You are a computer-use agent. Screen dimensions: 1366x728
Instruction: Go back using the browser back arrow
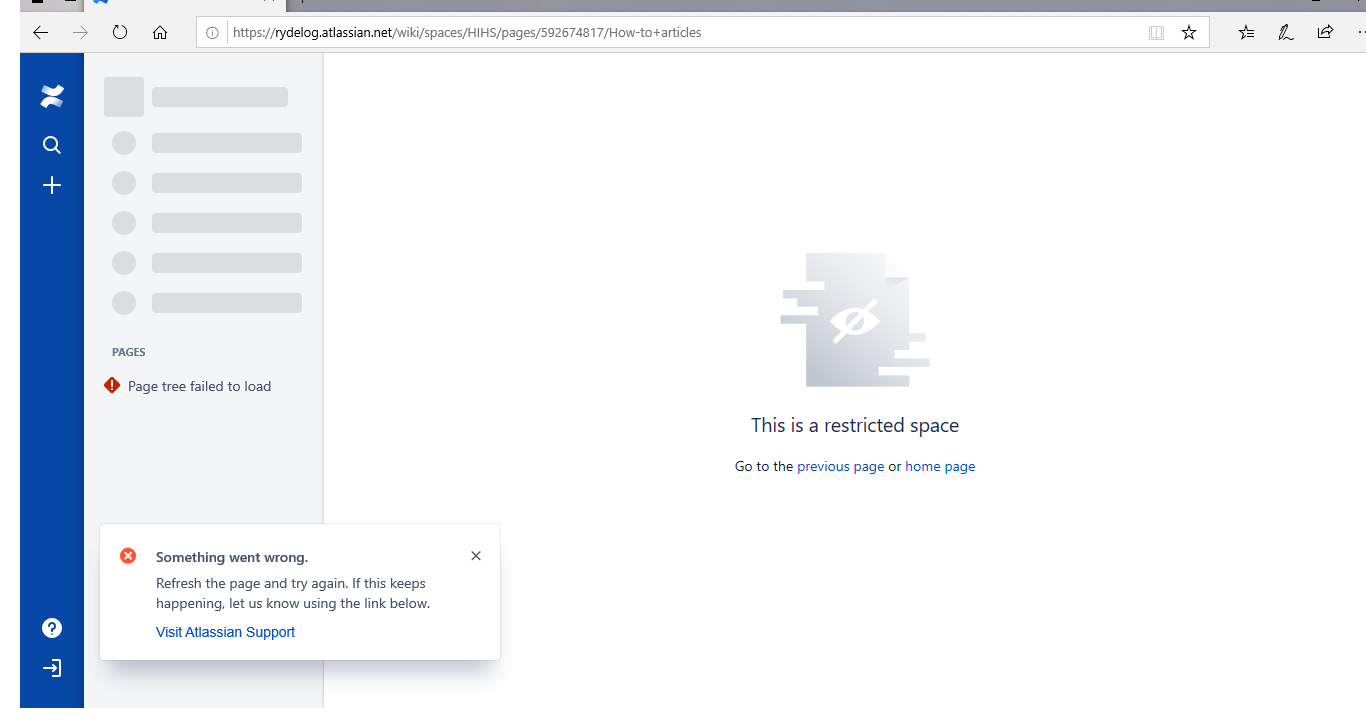(40, 32)
